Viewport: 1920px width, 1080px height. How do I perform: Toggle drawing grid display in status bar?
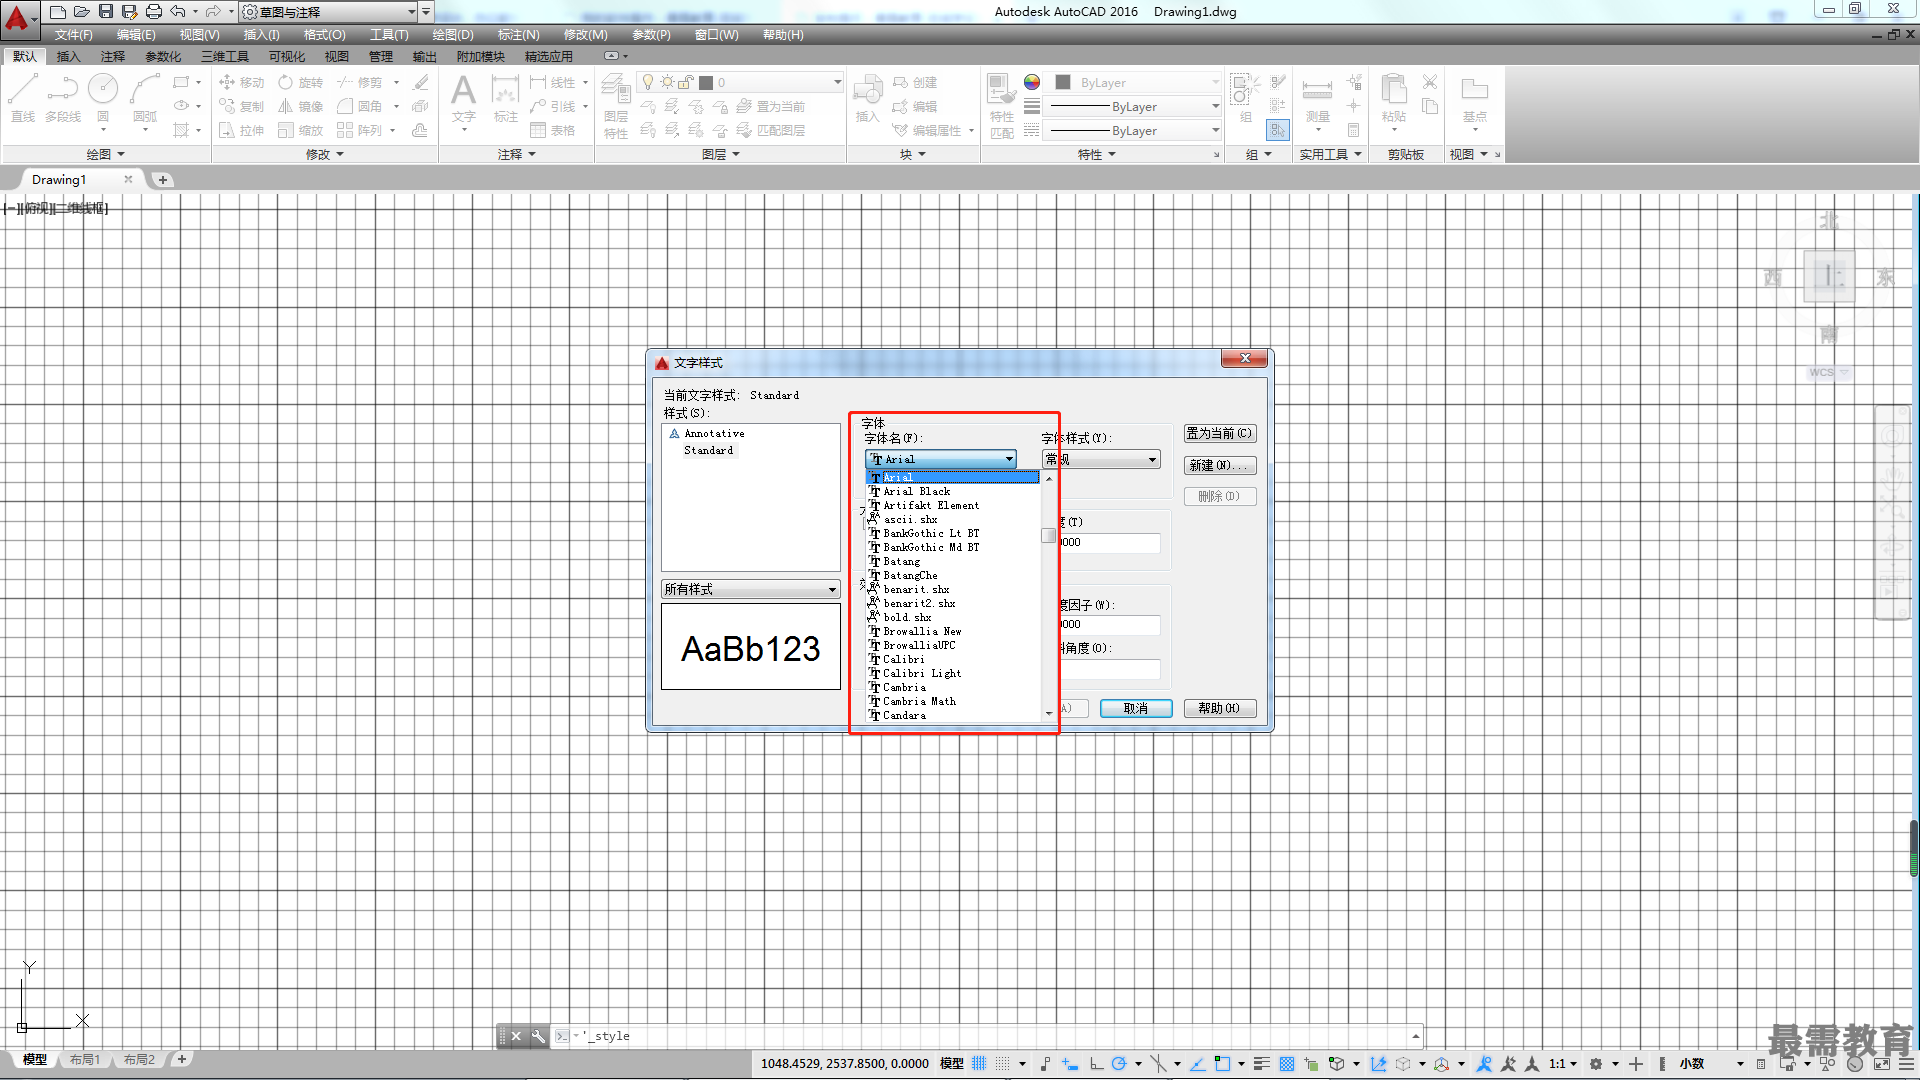(979, 1064)
